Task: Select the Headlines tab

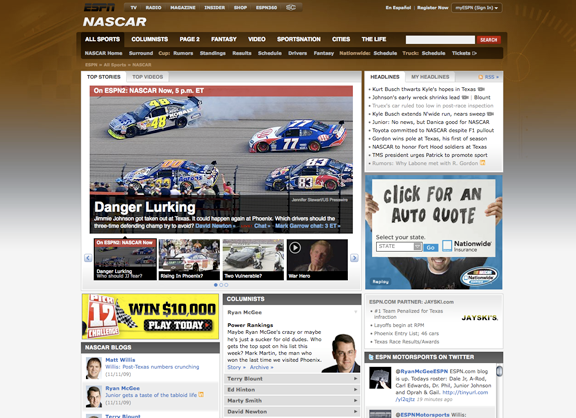Action: pyautogui.click(x=385, y=77)
